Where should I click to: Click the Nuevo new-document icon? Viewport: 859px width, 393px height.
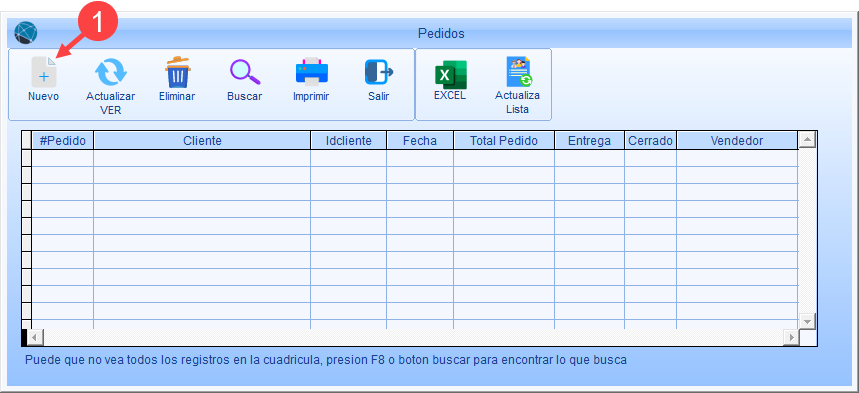(x=44, y=72)
